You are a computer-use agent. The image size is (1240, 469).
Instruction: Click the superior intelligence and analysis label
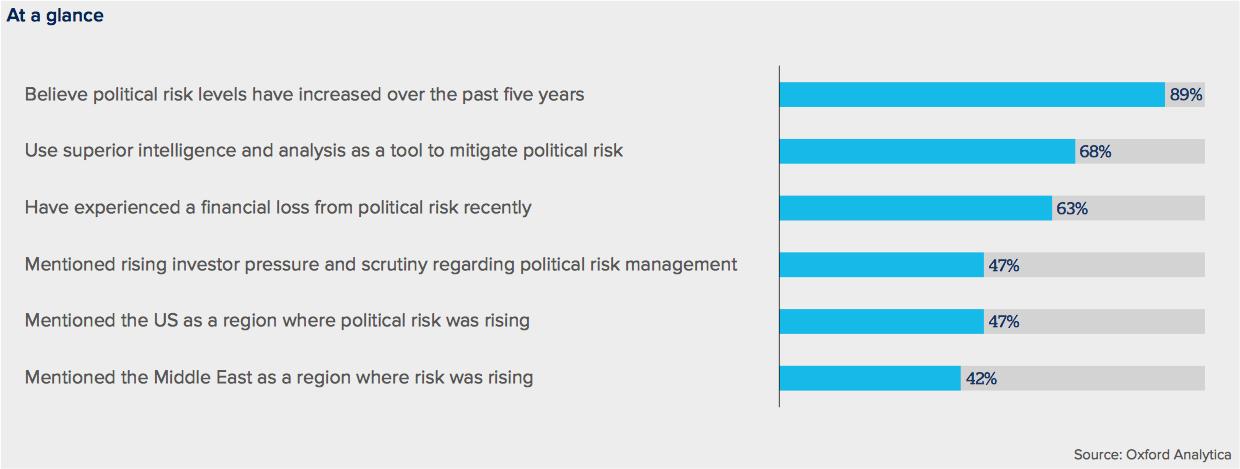(x=323, y=151)
